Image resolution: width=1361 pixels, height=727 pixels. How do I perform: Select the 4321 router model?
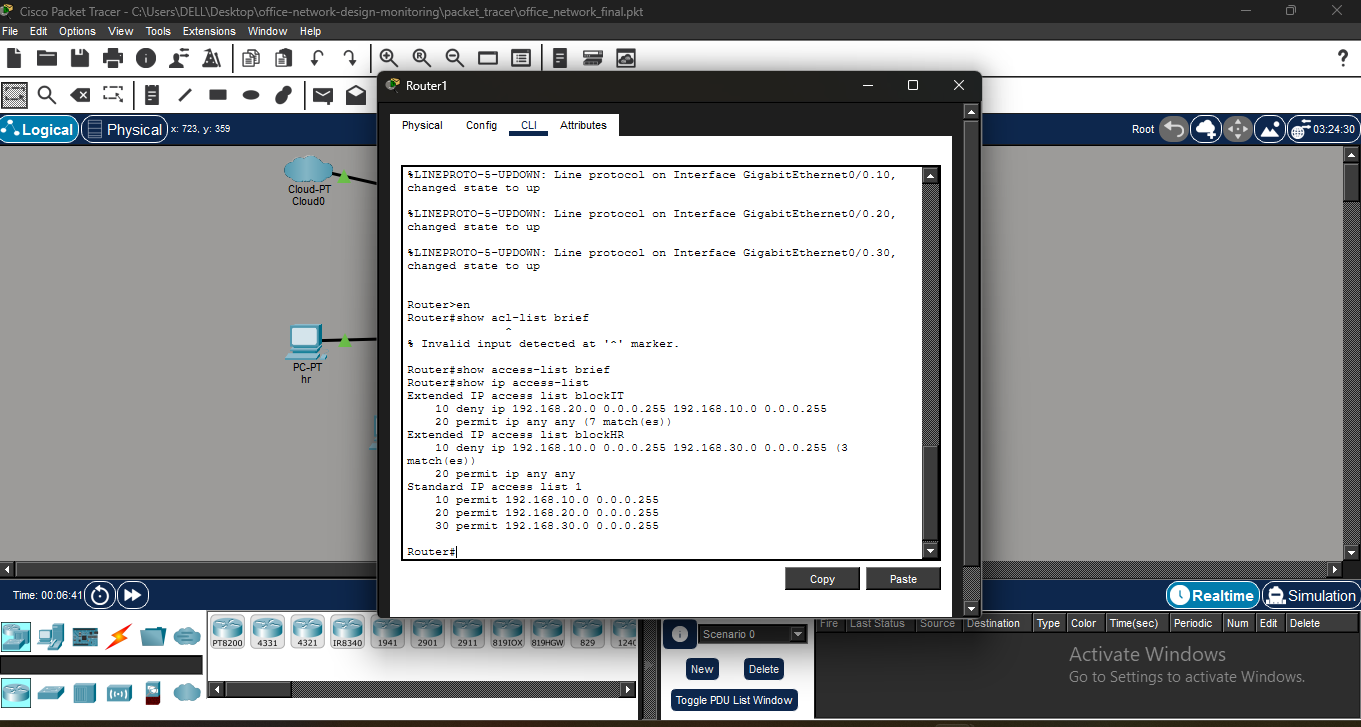click(307, 631)
